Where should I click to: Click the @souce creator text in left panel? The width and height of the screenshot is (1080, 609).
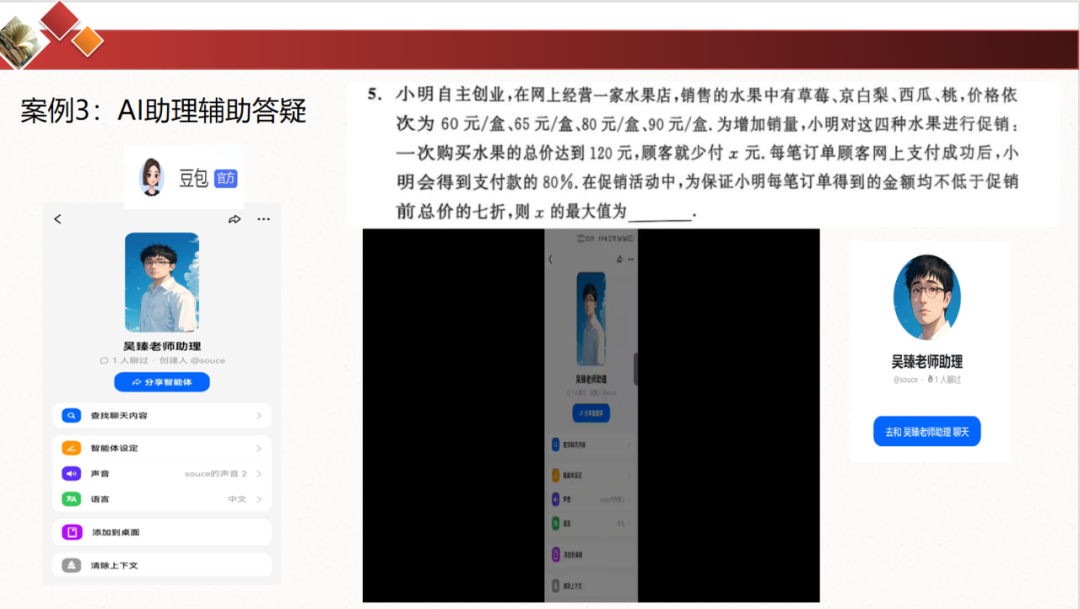[x=207, y=360]
